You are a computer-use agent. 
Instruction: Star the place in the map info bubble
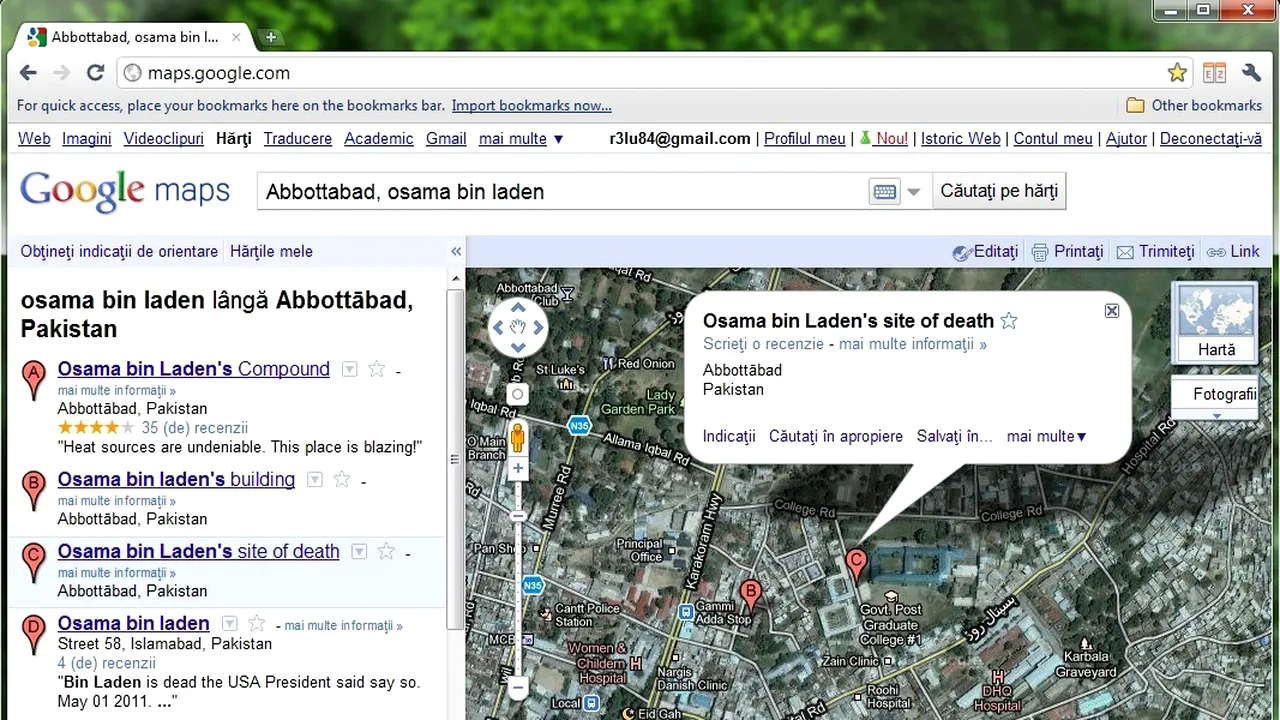pos(1009,321)
